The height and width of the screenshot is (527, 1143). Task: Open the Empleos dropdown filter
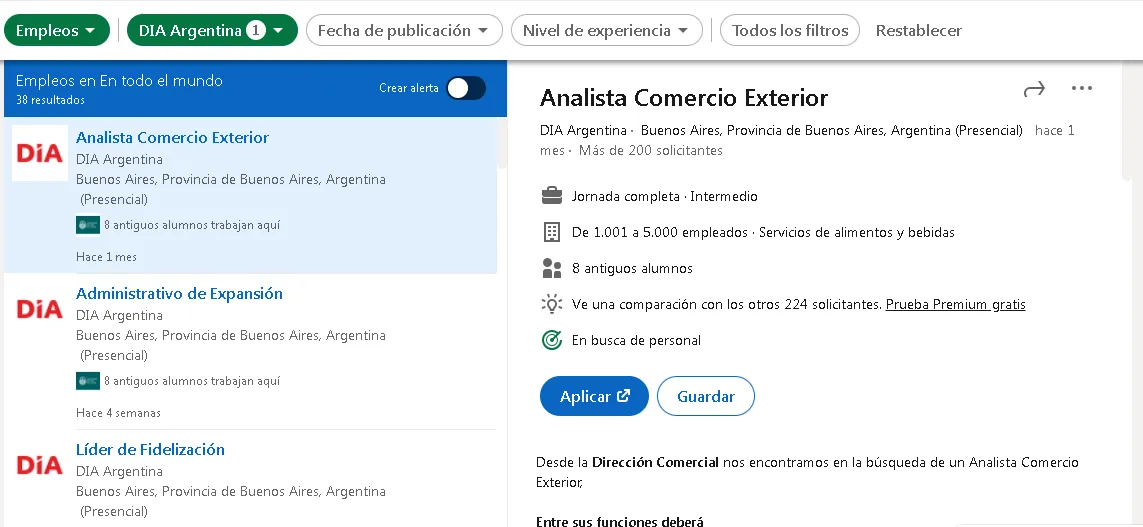(x=57, y=31)
